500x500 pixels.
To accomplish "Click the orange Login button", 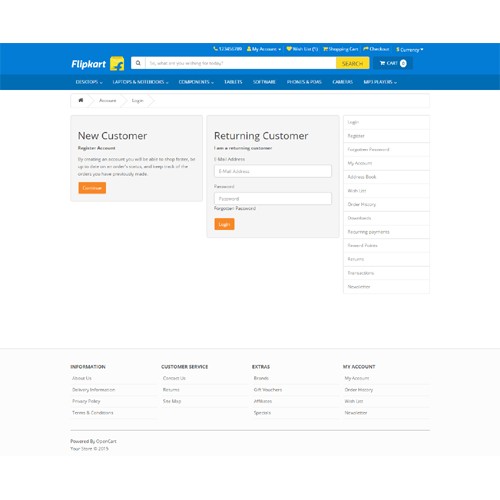I will (224, 224).
